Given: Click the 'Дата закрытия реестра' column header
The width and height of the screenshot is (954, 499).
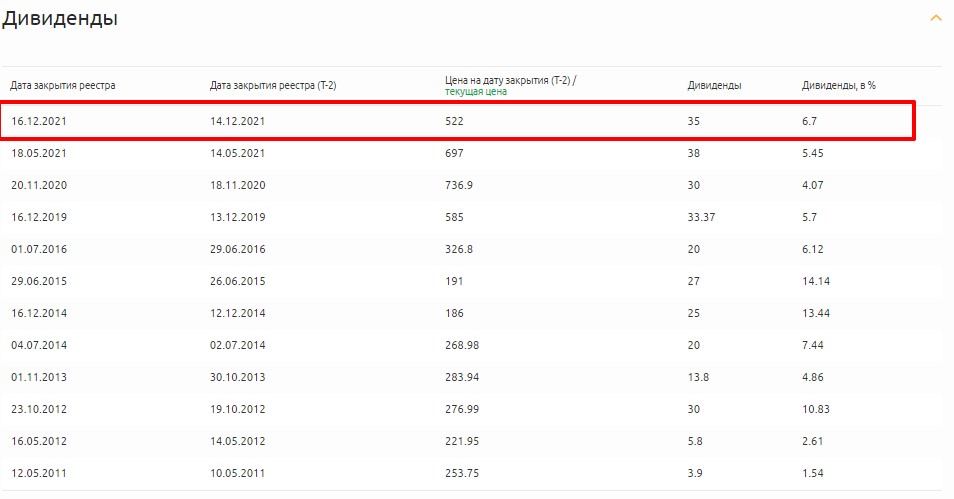Looking at the screenshot, I should pos(63,85).
